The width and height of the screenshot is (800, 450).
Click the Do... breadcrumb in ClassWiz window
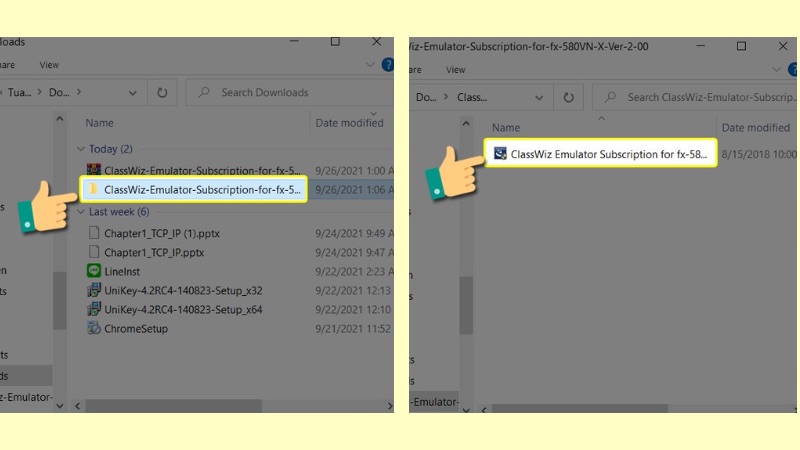click(426, 97)
